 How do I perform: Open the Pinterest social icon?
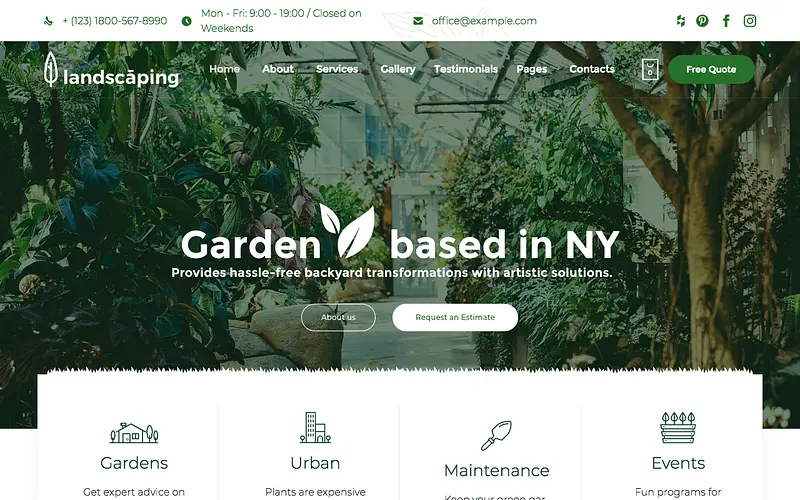coord(703,21)
